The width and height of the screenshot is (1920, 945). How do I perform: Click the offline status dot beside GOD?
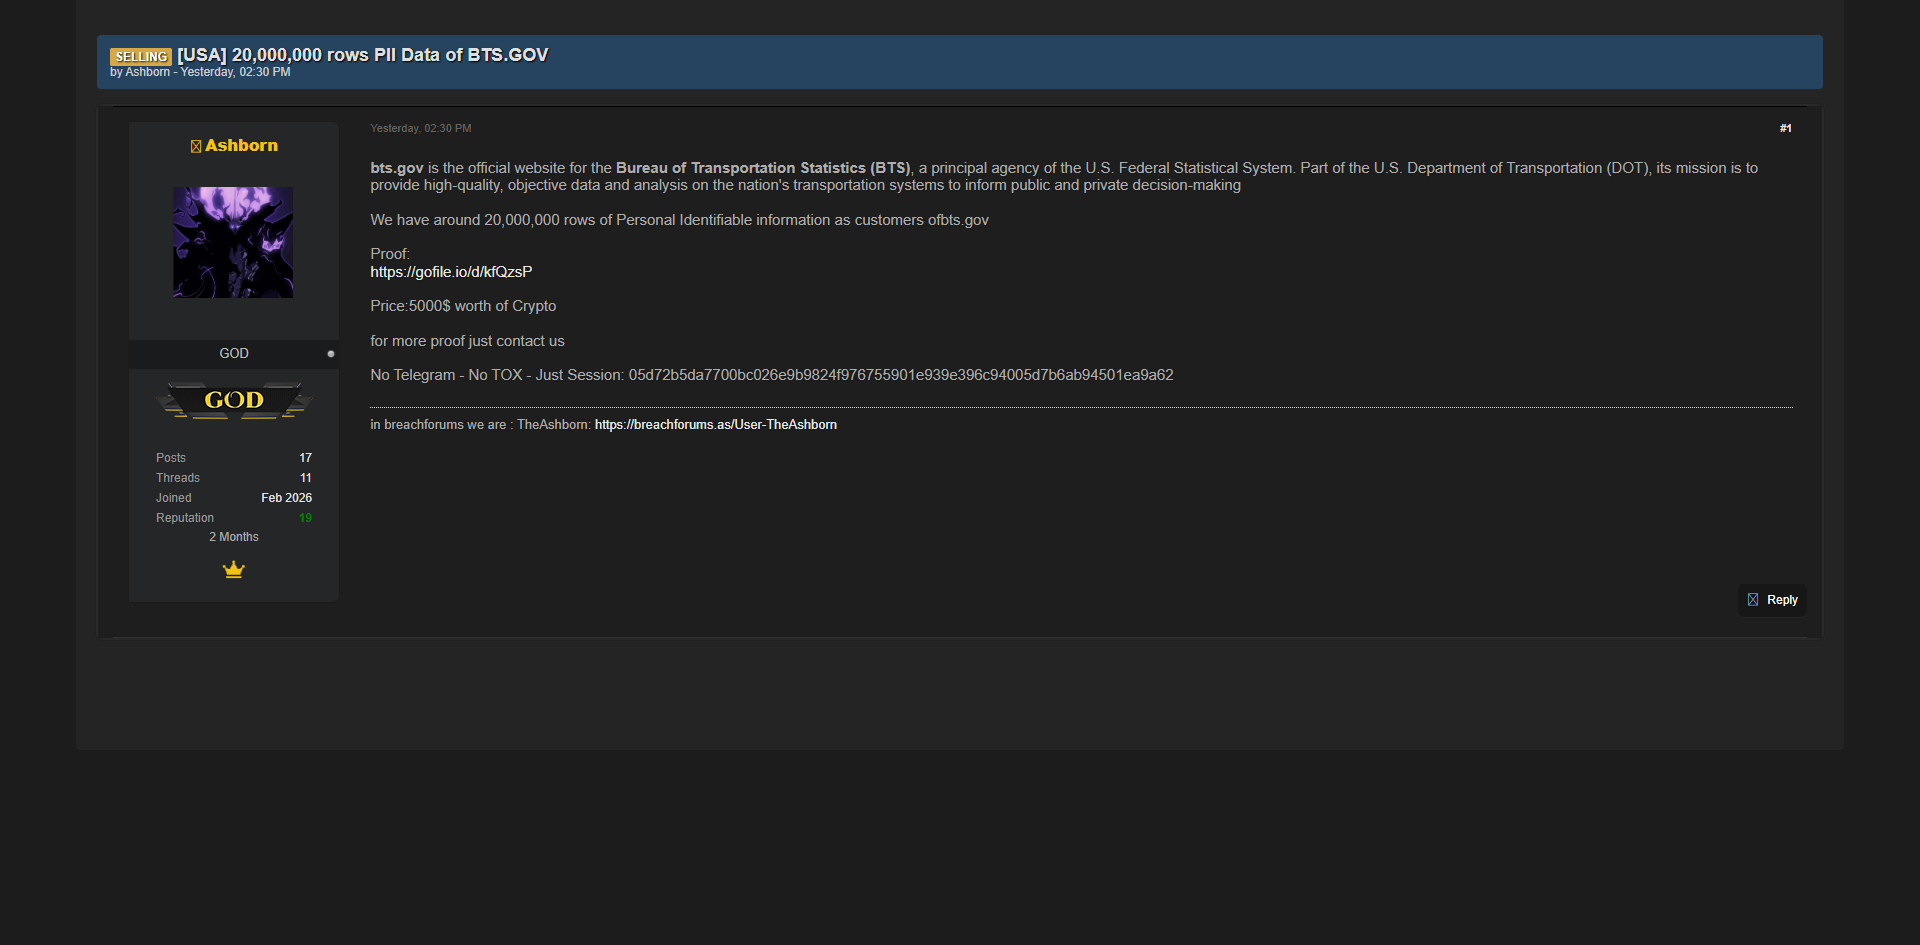click(x=331, y=354)
